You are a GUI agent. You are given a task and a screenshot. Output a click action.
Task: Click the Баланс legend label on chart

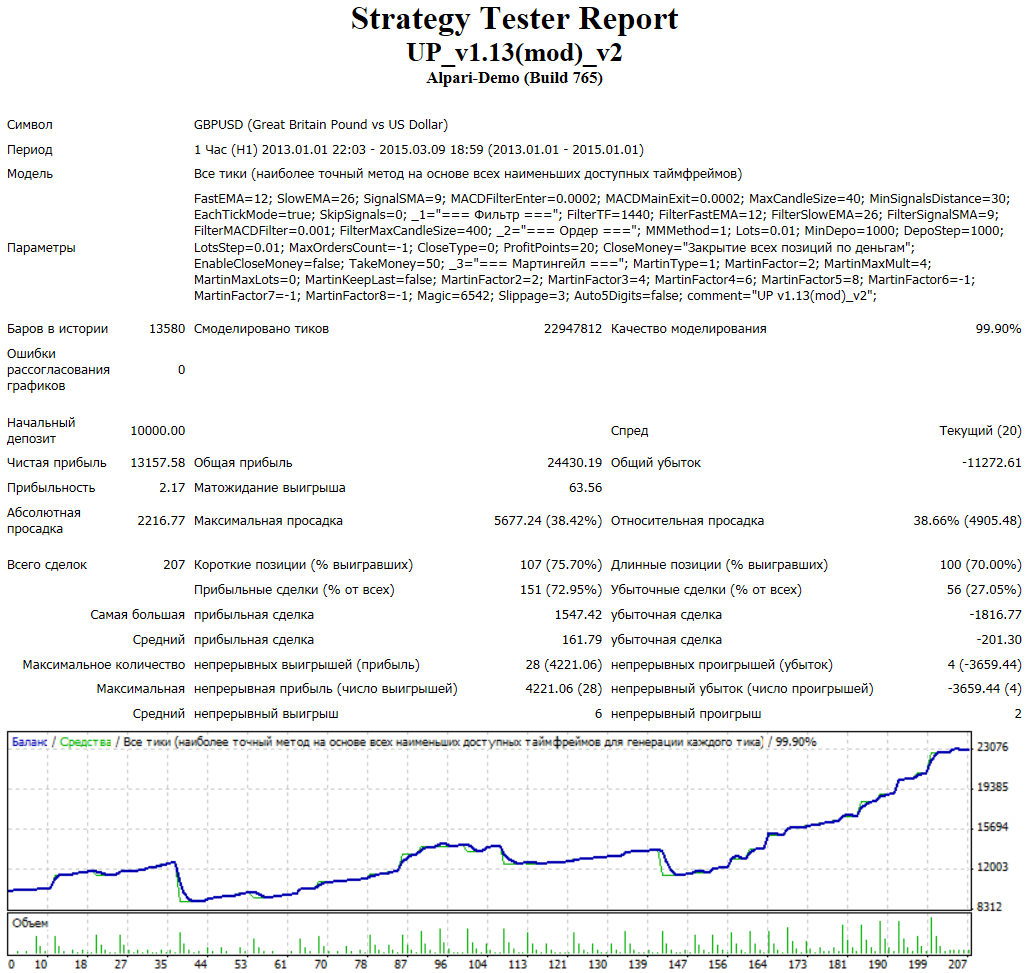[x=30, y=742]
